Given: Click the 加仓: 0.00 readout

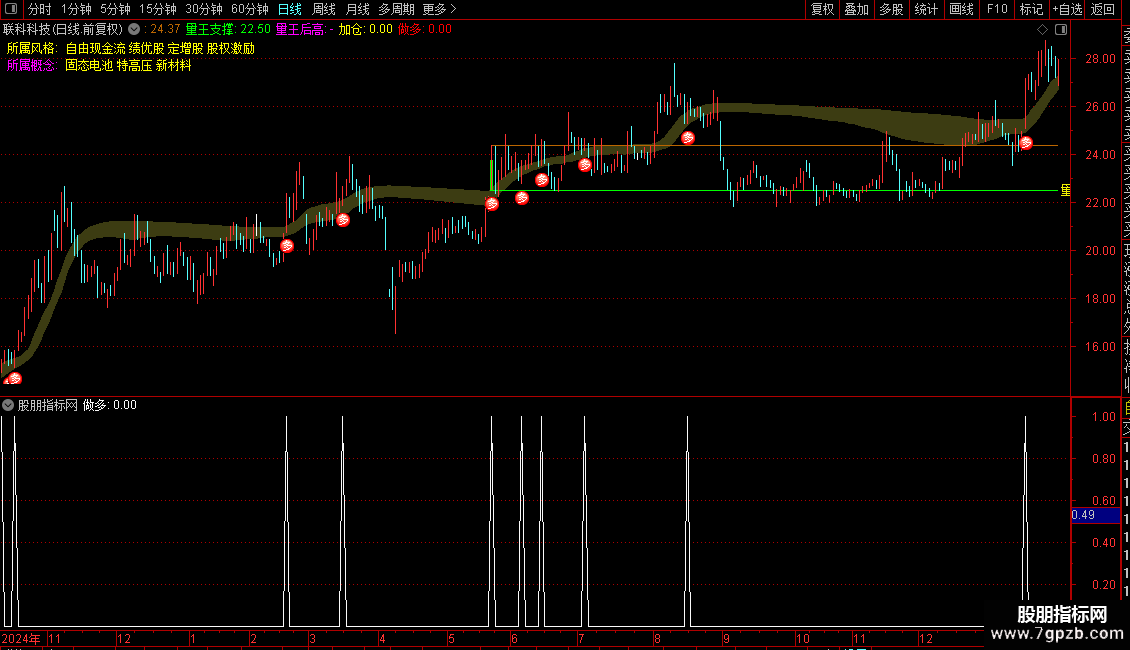Looking at the screenshot, I should 365,29.
